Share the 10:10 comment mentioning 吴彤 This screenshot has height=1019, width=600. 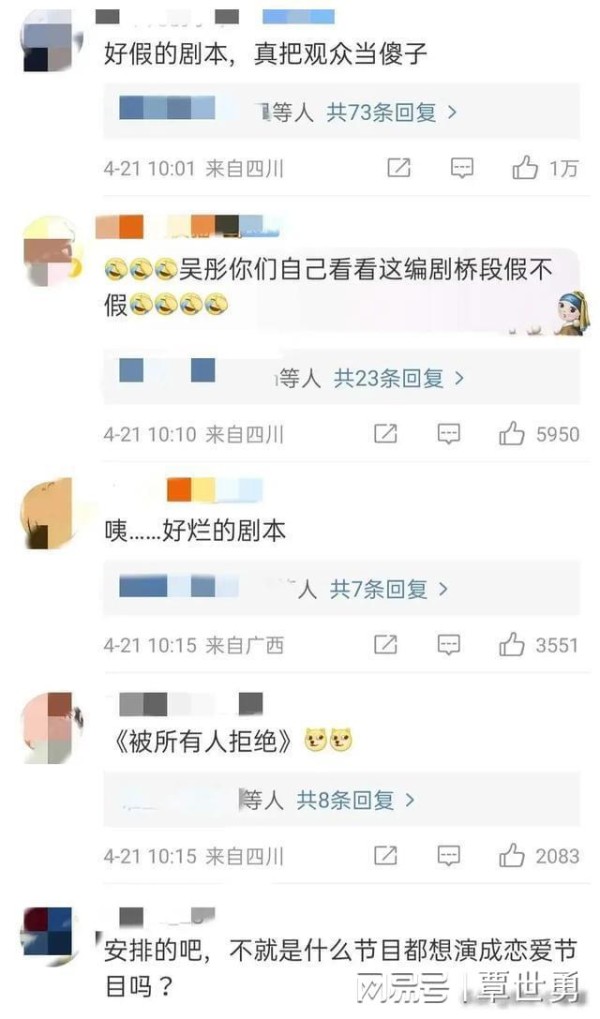(385, 433)
